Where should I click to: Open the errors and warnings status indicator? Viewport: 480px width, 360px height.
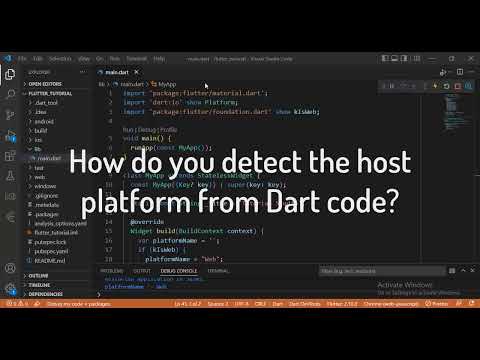click(17, 303)
